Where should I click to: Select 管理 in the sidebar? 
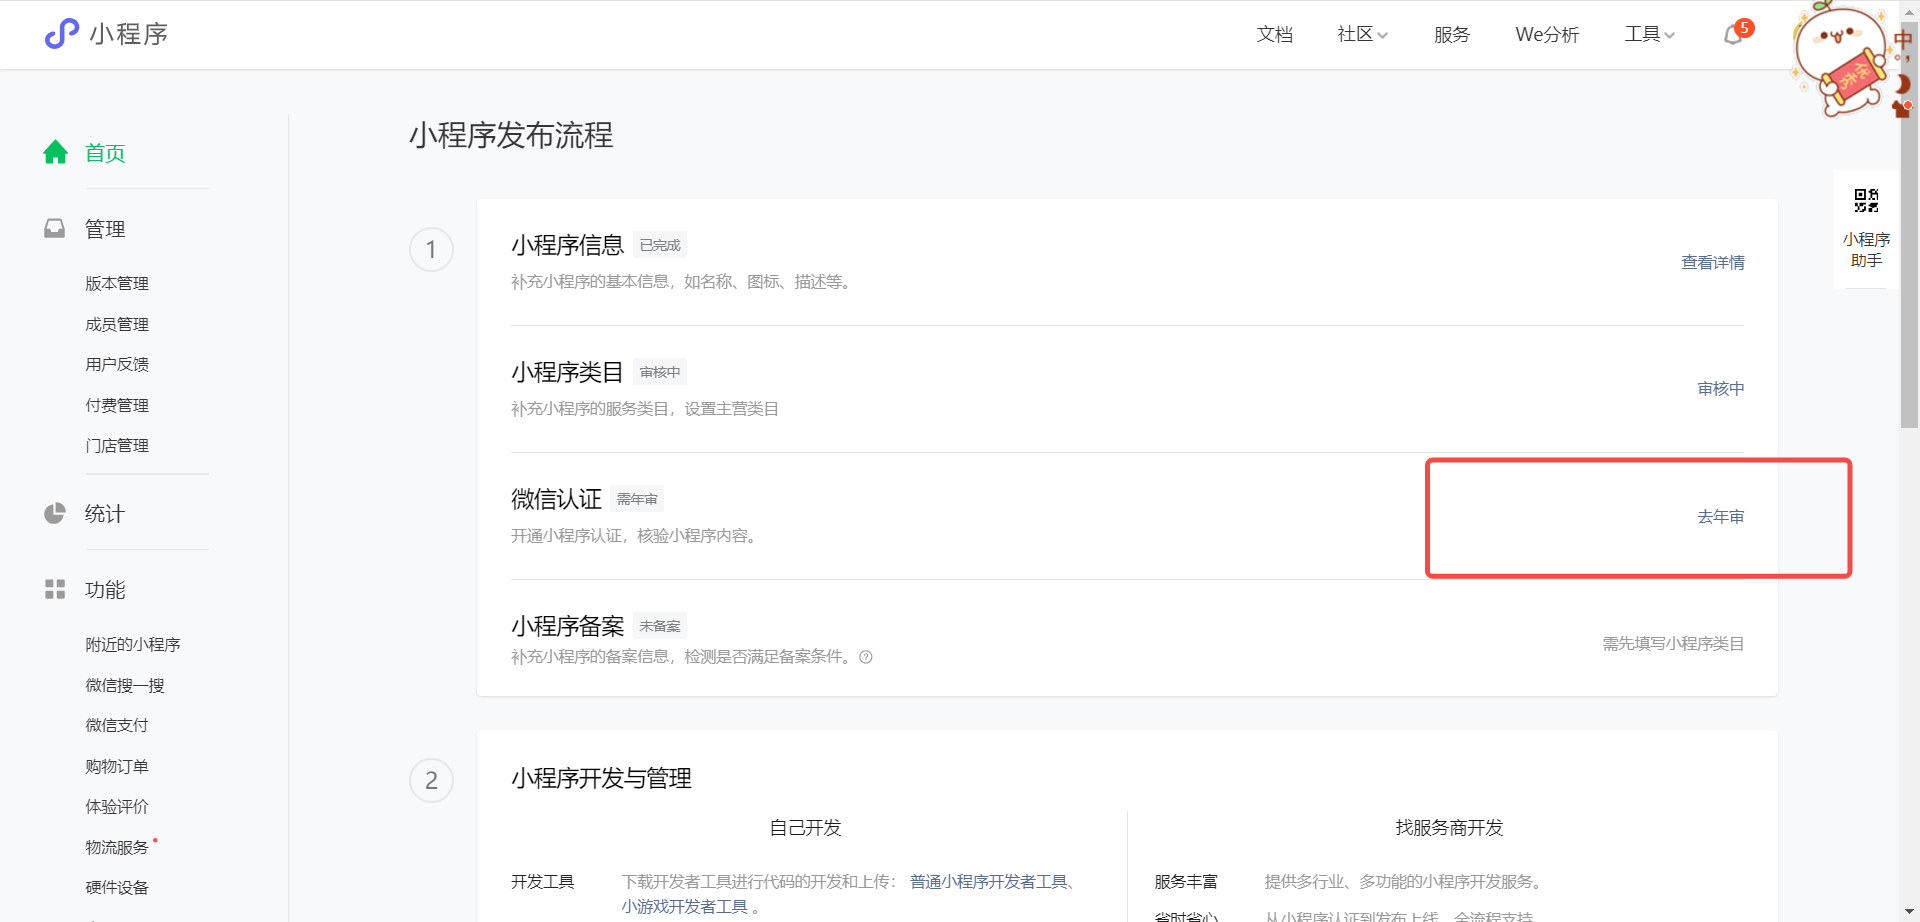click(x=105, y=229)
